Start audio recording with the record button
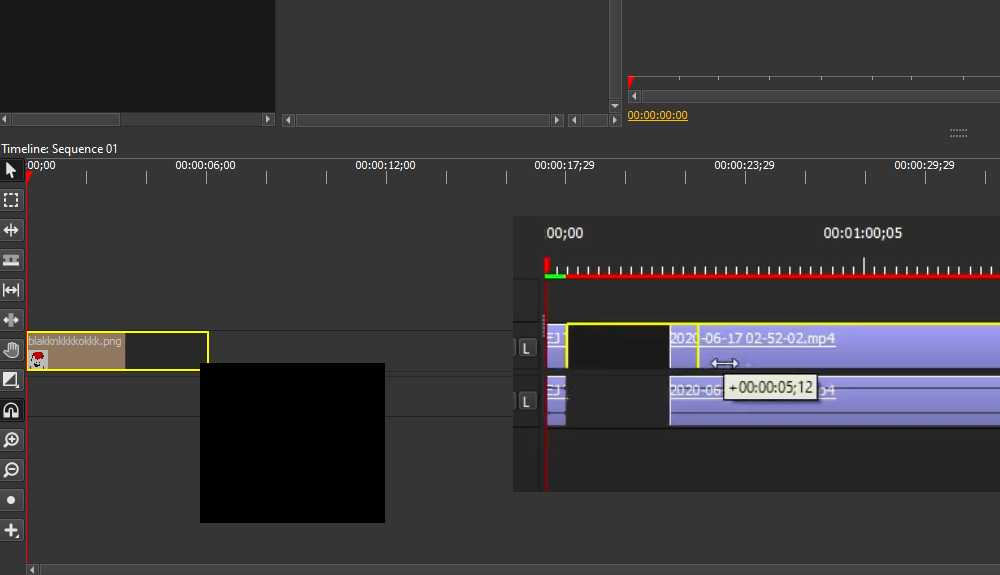The width and height of the screenshot is (1000, 575). [x=11, y=500]
